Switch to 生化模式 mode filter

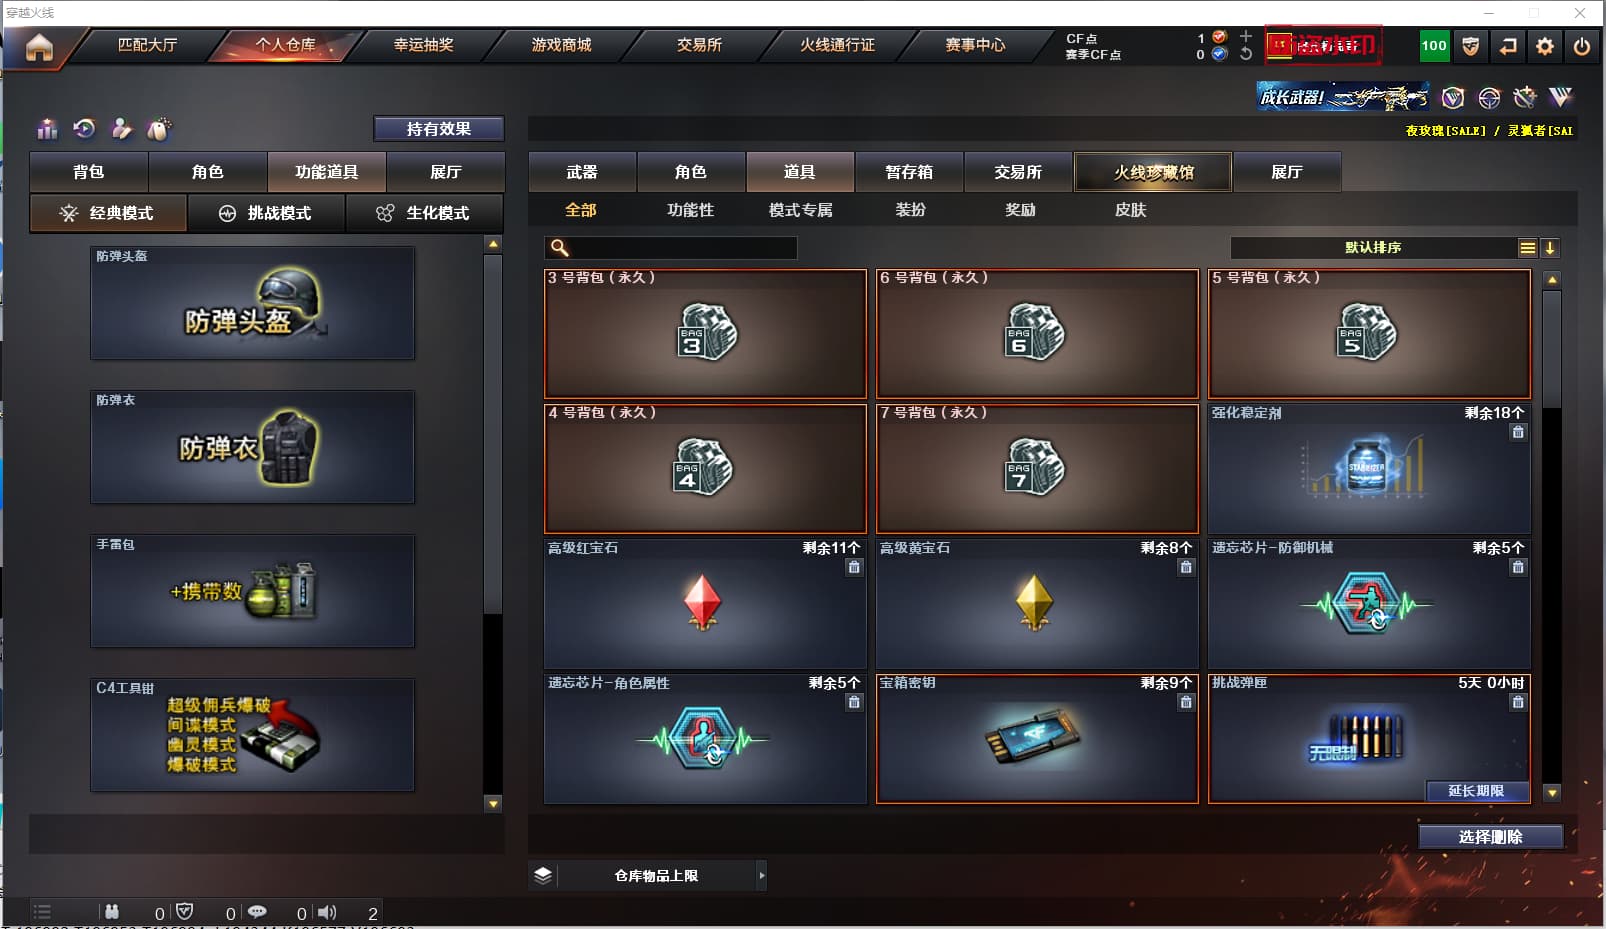pos(424,213)
